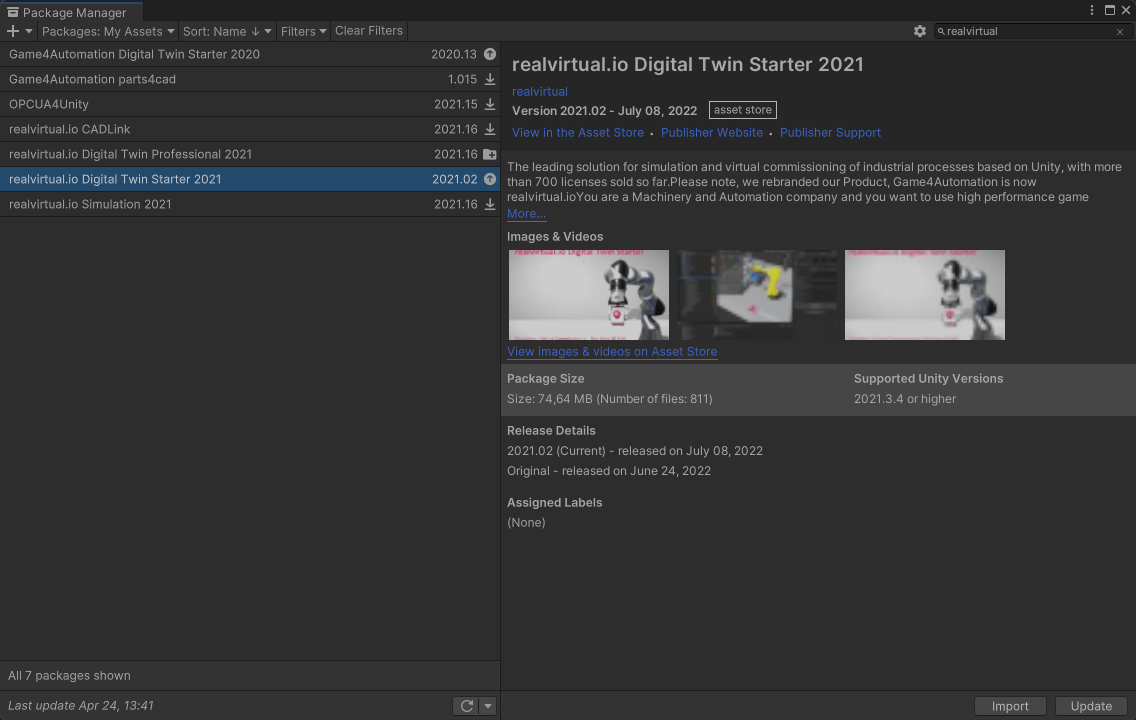This screenshot has height=720, width=1136.
Task: Click update icon for Game4Automation Starter 2020
Action: point(490,54)
